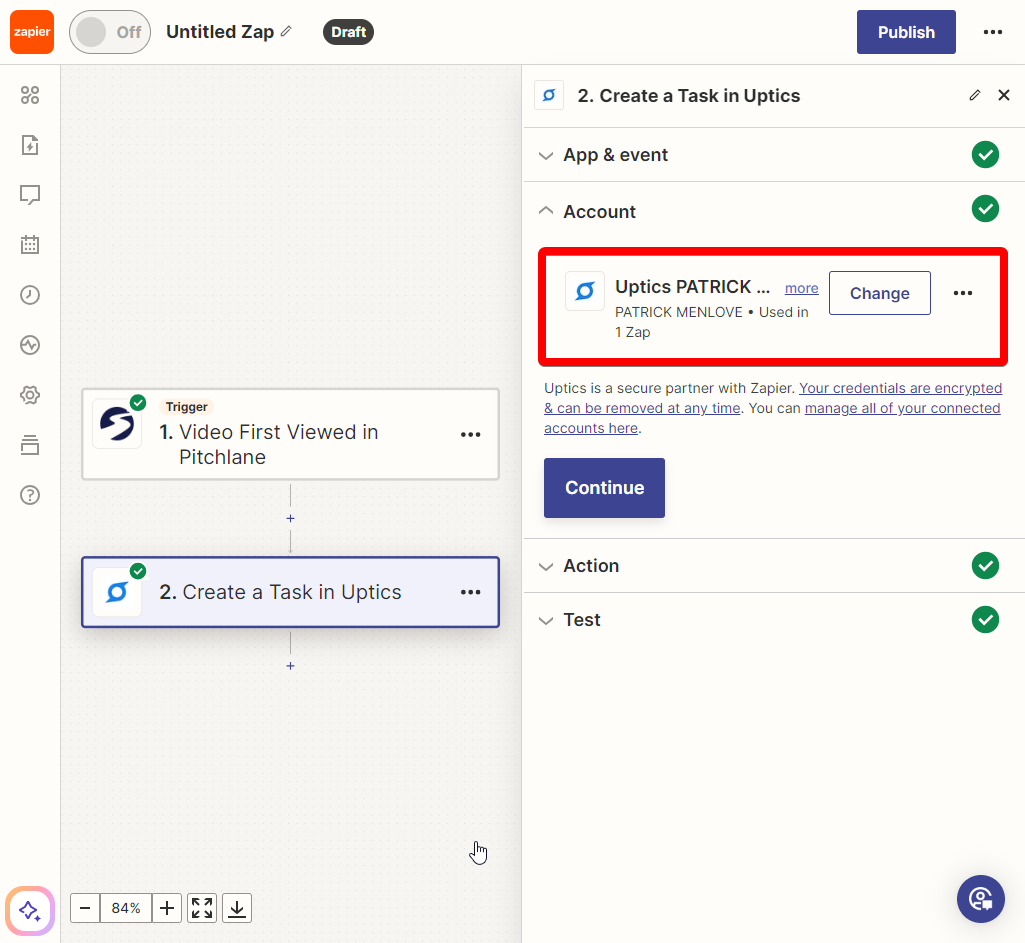Add a step between trigger and action
Image resolution: width=1025 pixels, height=943 pixels.
tap(290, 518)
